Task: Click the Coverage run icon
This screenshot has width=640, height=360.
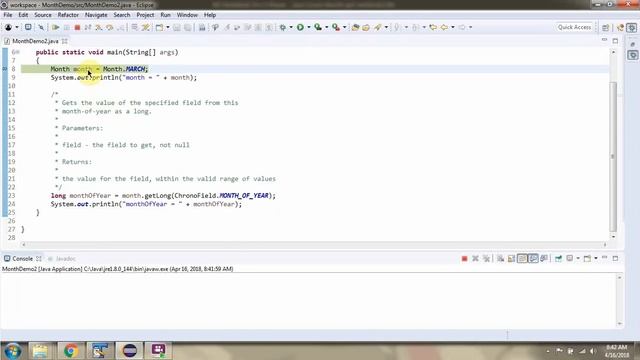Action: pos(318,27)
